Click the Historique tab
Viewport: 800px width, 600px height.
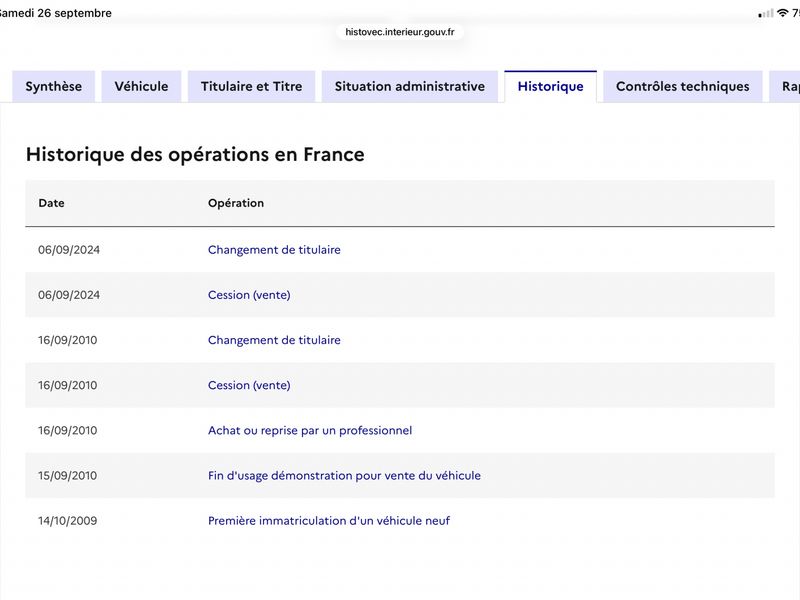(551, 87)
